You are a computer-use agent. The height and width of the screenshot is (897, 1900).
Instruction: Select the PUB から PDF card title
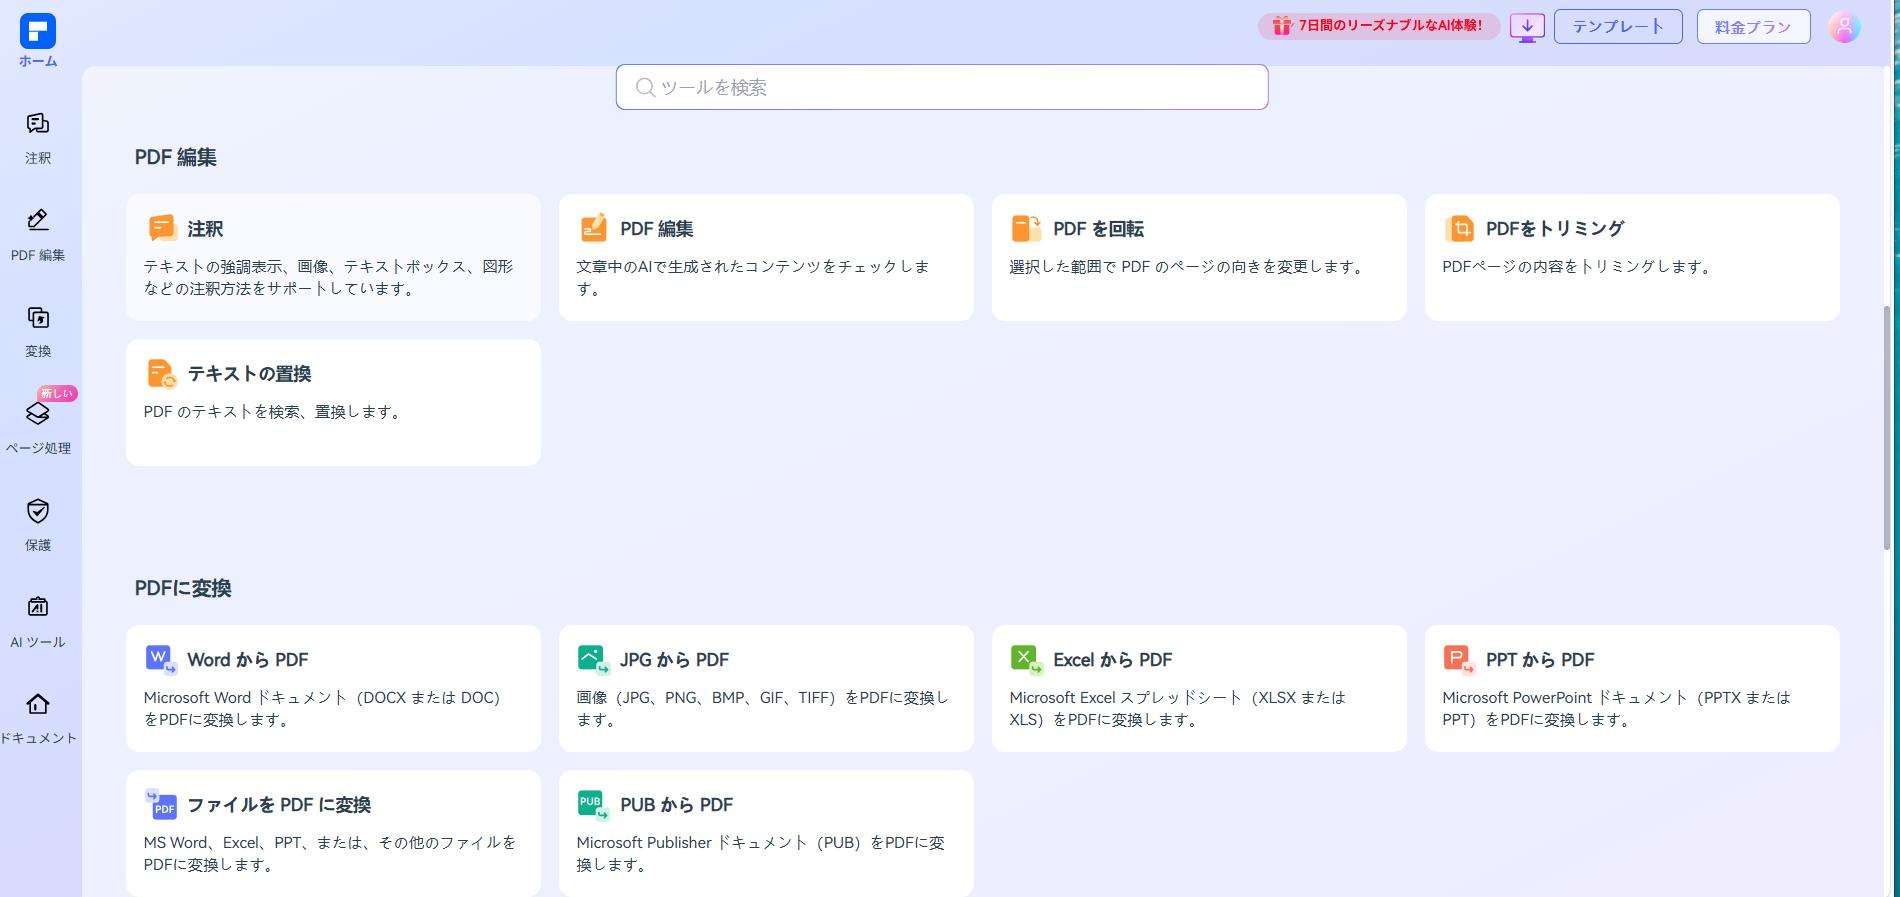point(677,805)
